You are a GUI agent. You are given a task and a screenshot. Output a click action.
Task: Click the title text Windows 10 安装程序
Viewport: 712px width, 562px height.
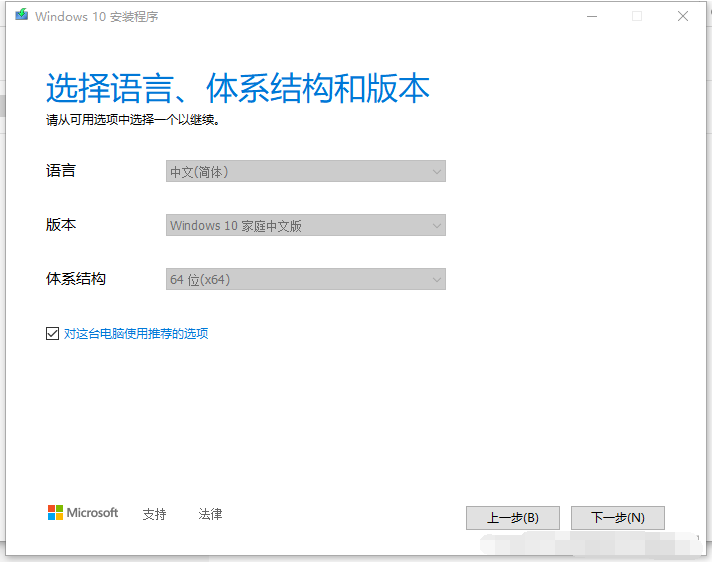point(97,16)
